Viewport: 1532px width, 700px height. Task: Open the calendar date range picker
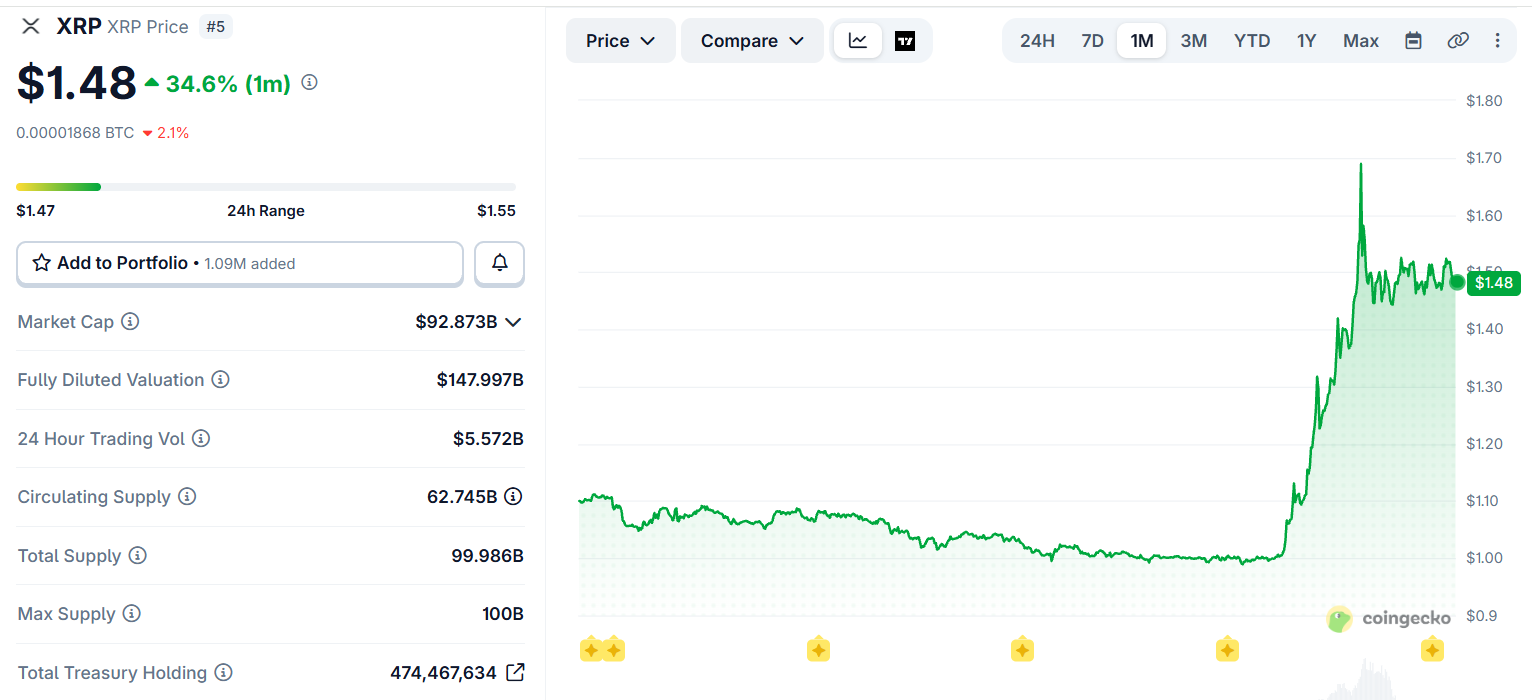point(1413,41)
